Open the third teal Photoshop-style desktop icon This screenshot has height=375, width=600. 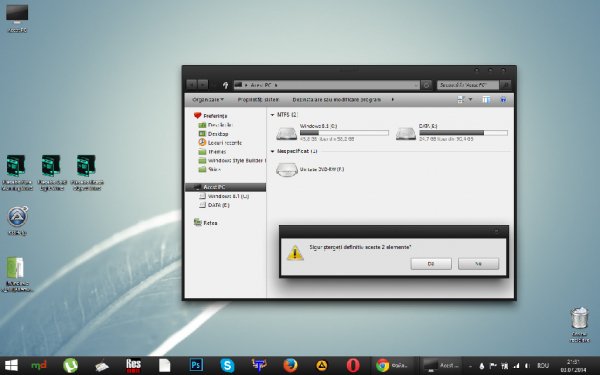pyautogui.click(x=87, y=172)
